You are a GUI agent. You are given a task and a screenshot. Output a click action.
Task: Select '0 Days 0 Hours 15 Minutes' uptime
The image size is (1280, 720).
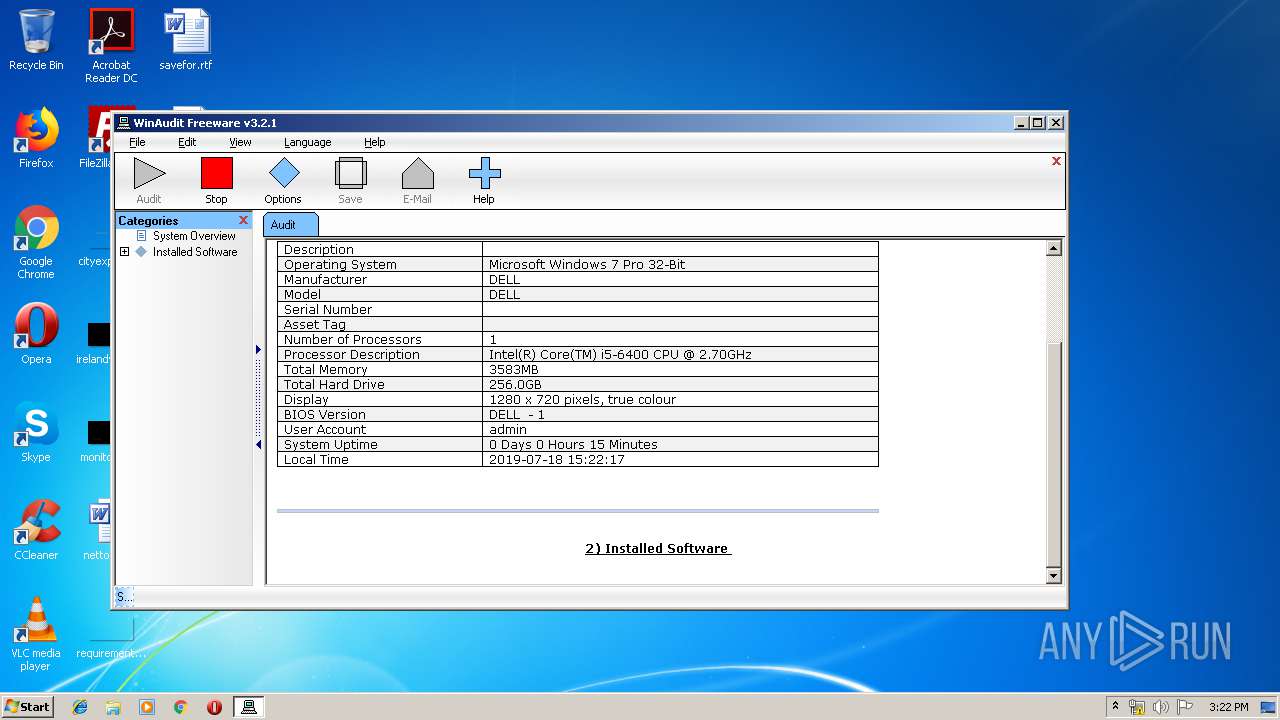(x=573, y=444)
